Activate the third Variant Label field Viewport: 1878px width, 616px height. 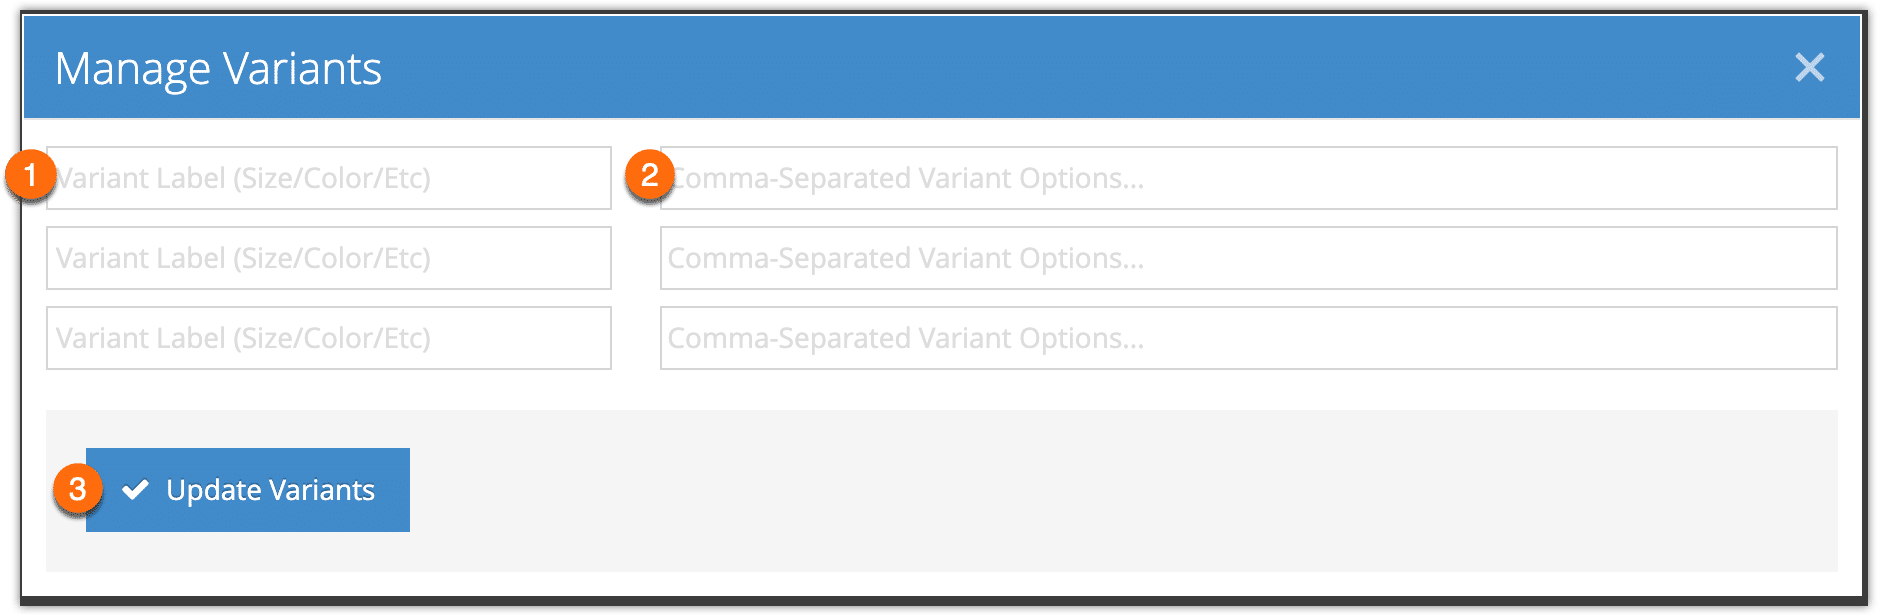click(x=329, y=338)
